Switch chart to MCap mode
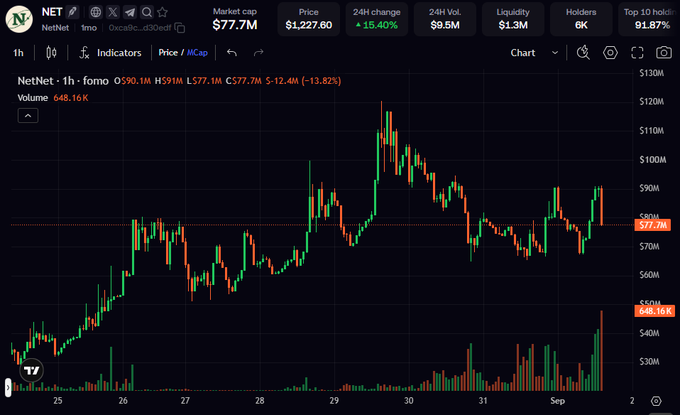 [x=197, y=53]
